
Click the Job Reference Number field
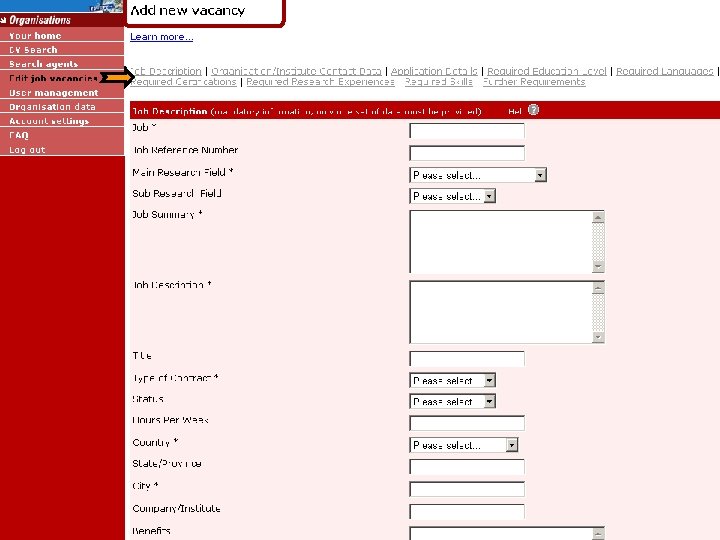coord(467,153)
